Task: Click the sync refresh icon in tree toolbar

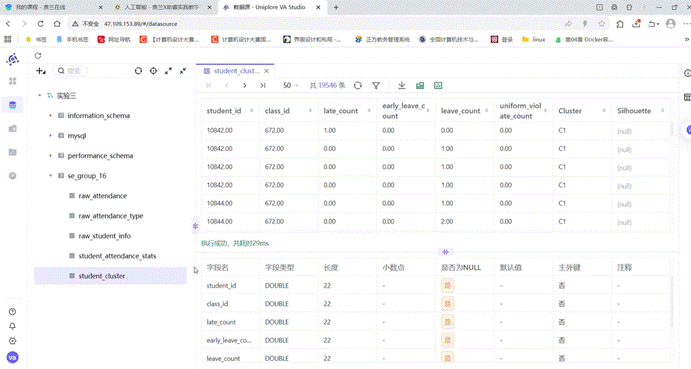Action: (138, 71)
